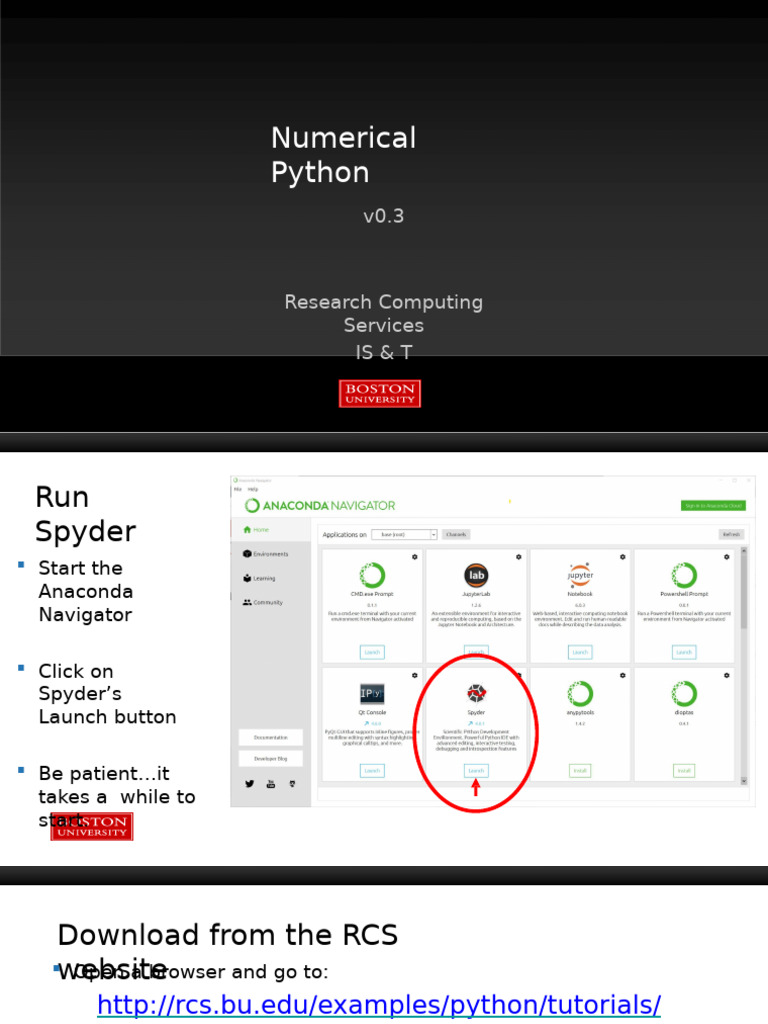Open JupyterLab settings gear
Screen dimensions: 768x1024
pos(519,557)
